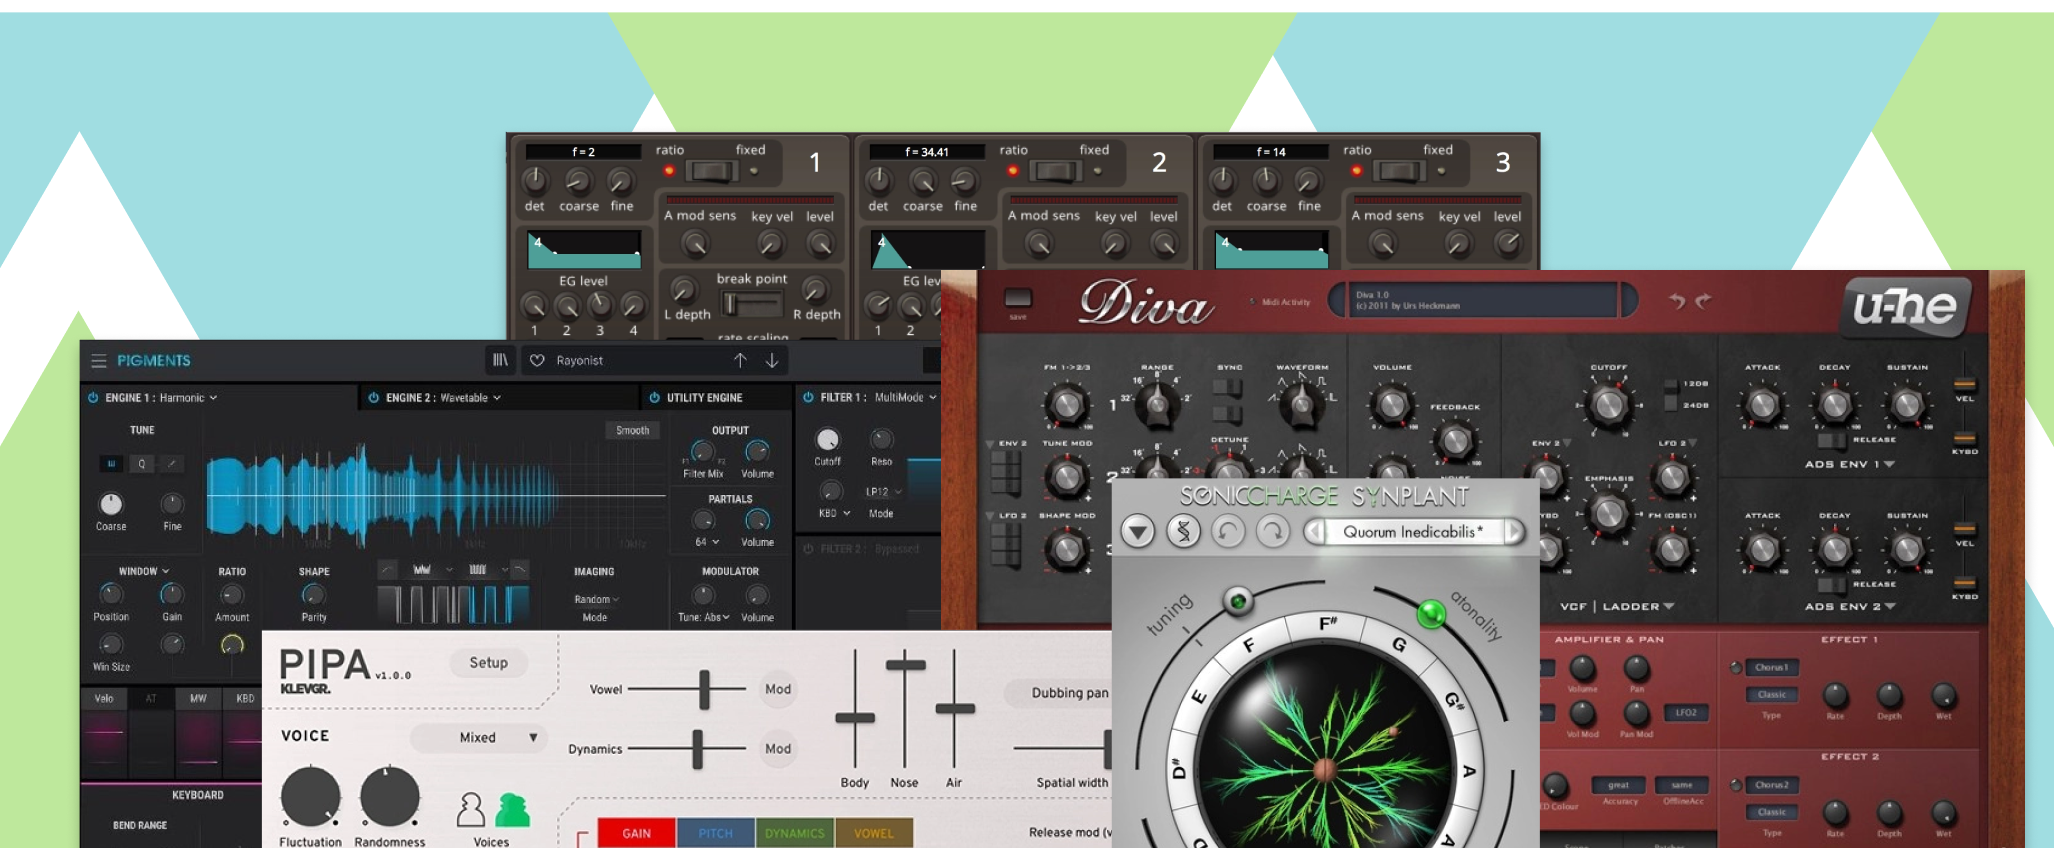
Task: Click the Vowel slider handle in PIPA
Action: coord(705,690)
